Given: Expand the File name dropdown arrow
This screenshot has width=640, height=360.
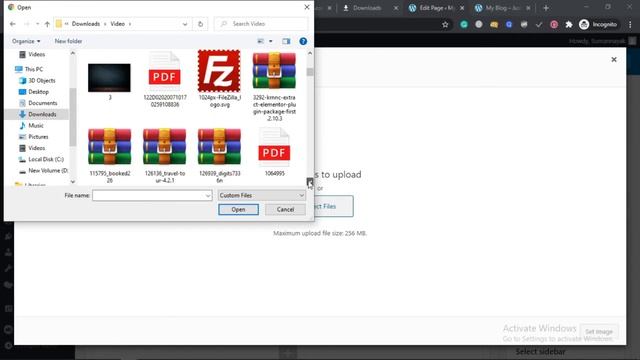Looking at the screenshot, I should pyautogui.click(x=208, y=196).
